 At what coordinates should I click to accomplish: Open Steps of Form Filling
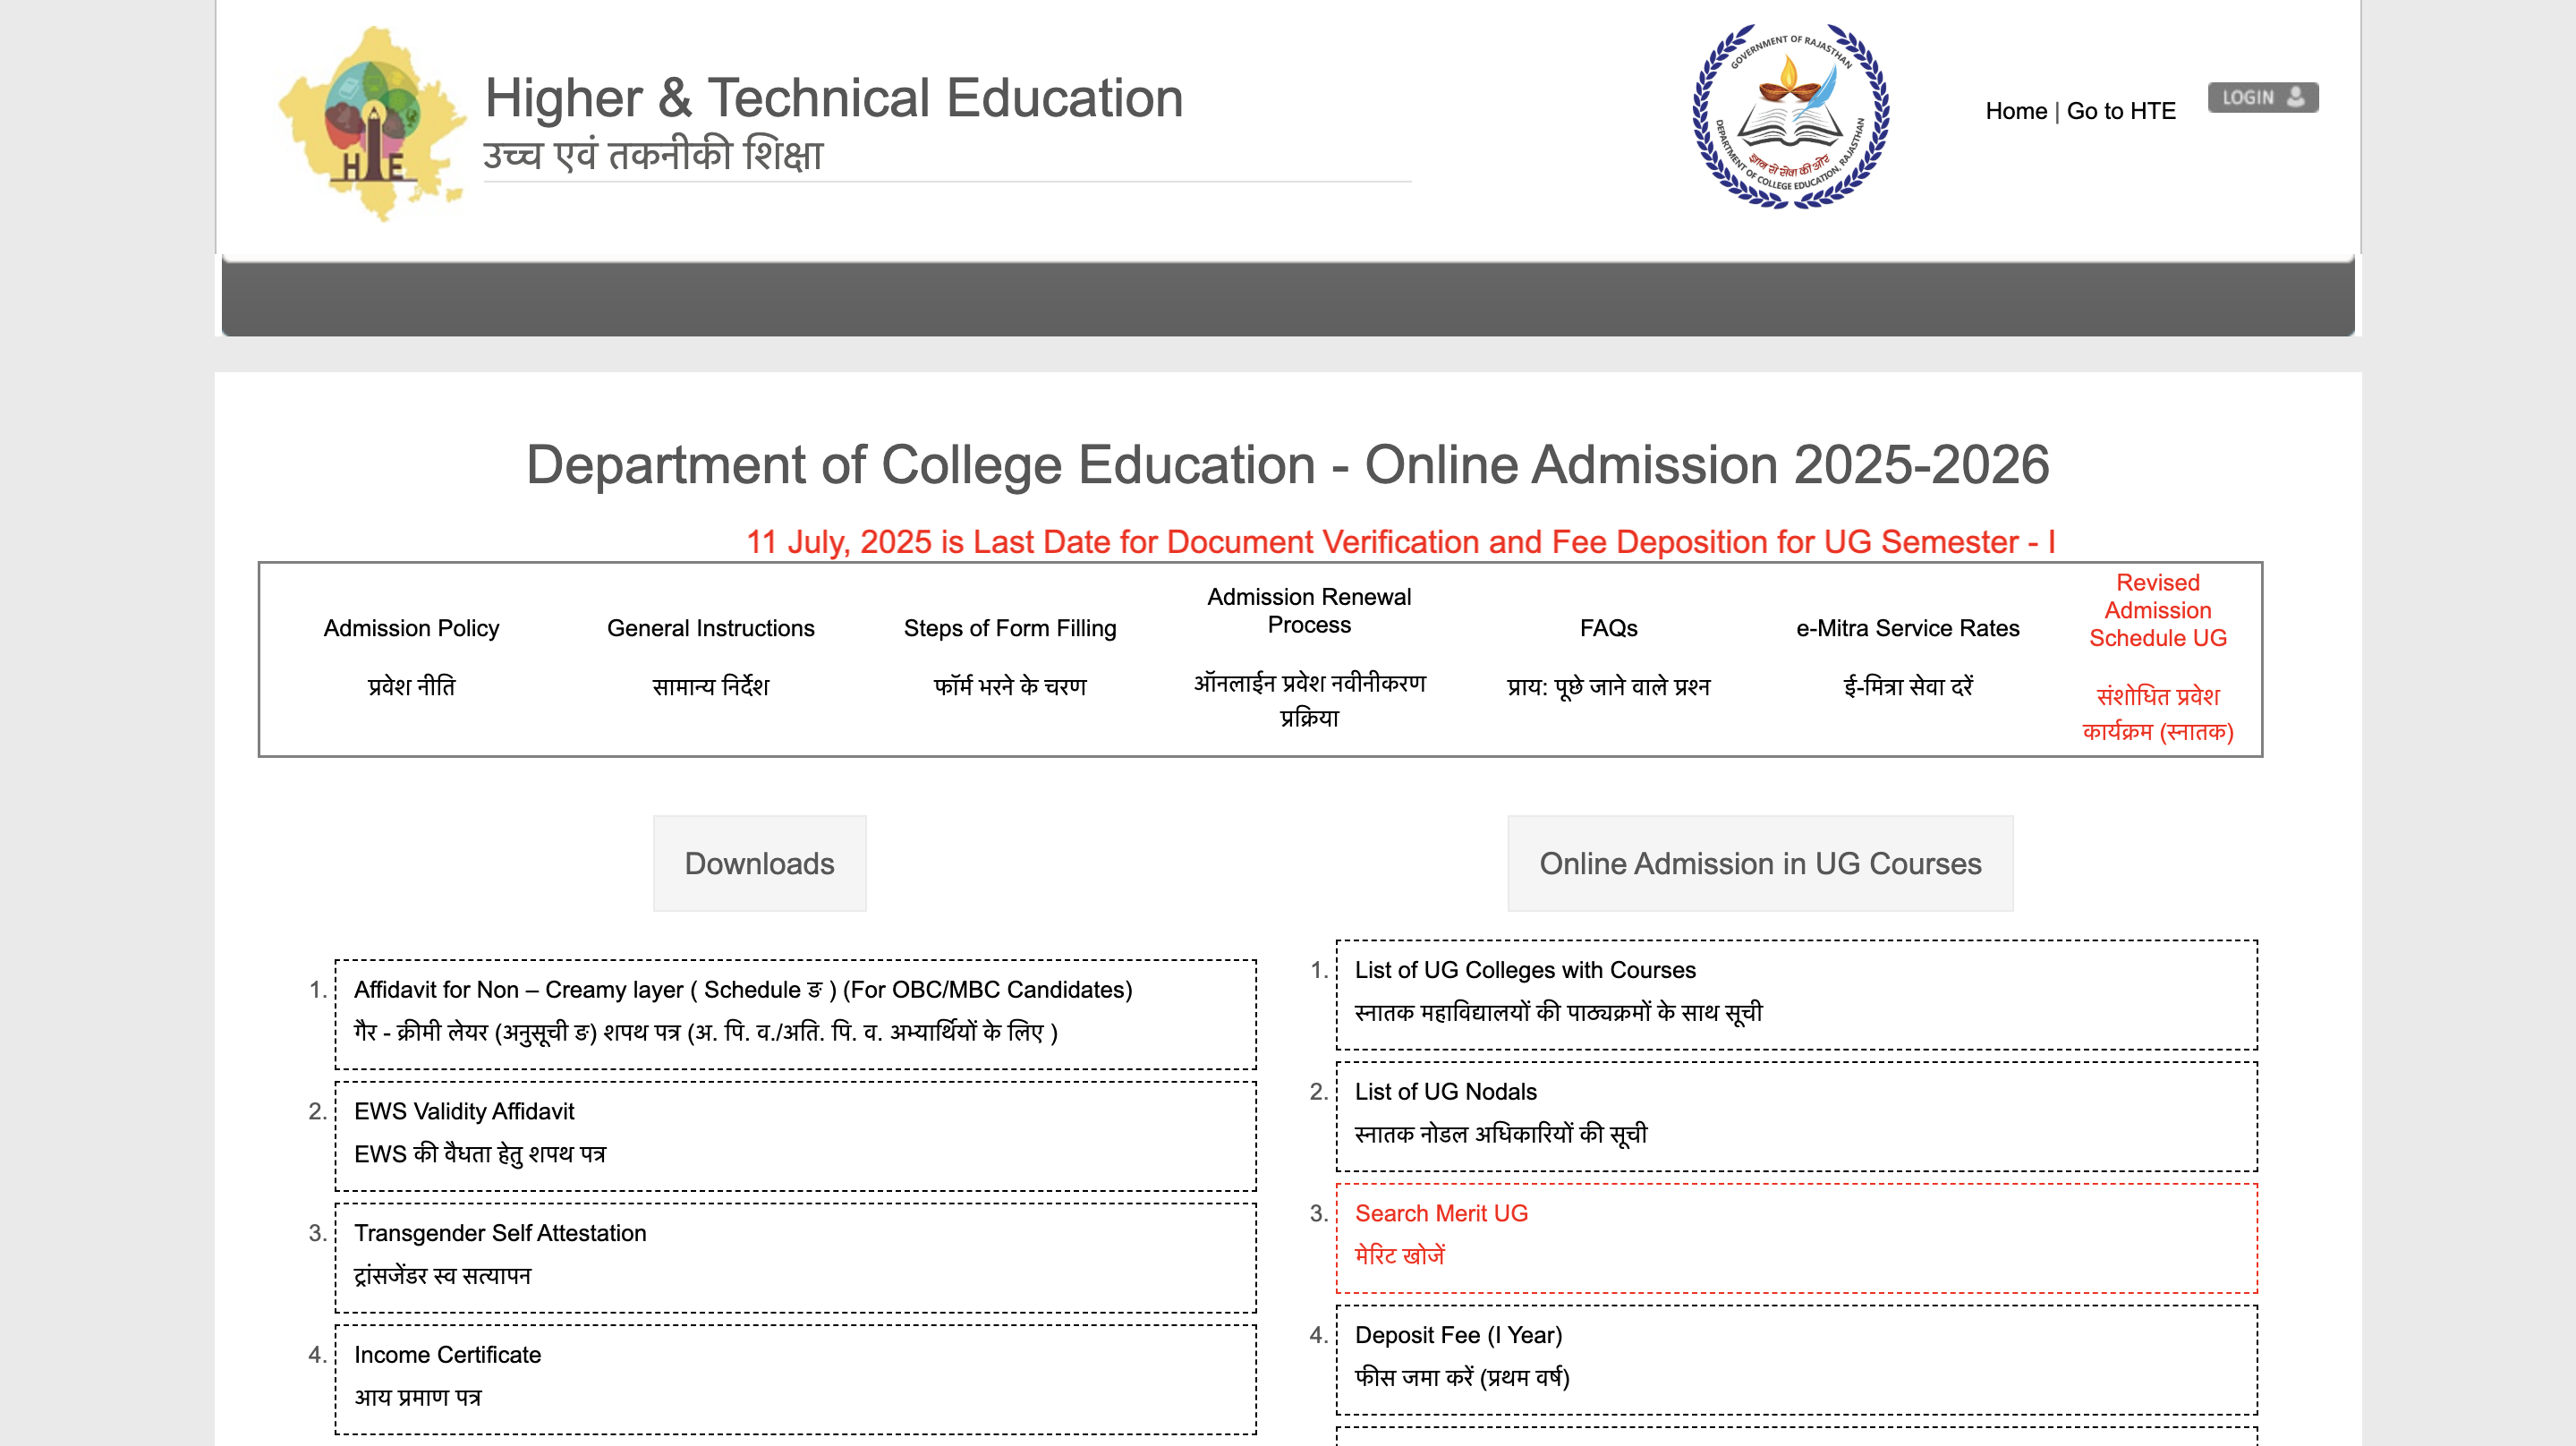click(1010, 628)
